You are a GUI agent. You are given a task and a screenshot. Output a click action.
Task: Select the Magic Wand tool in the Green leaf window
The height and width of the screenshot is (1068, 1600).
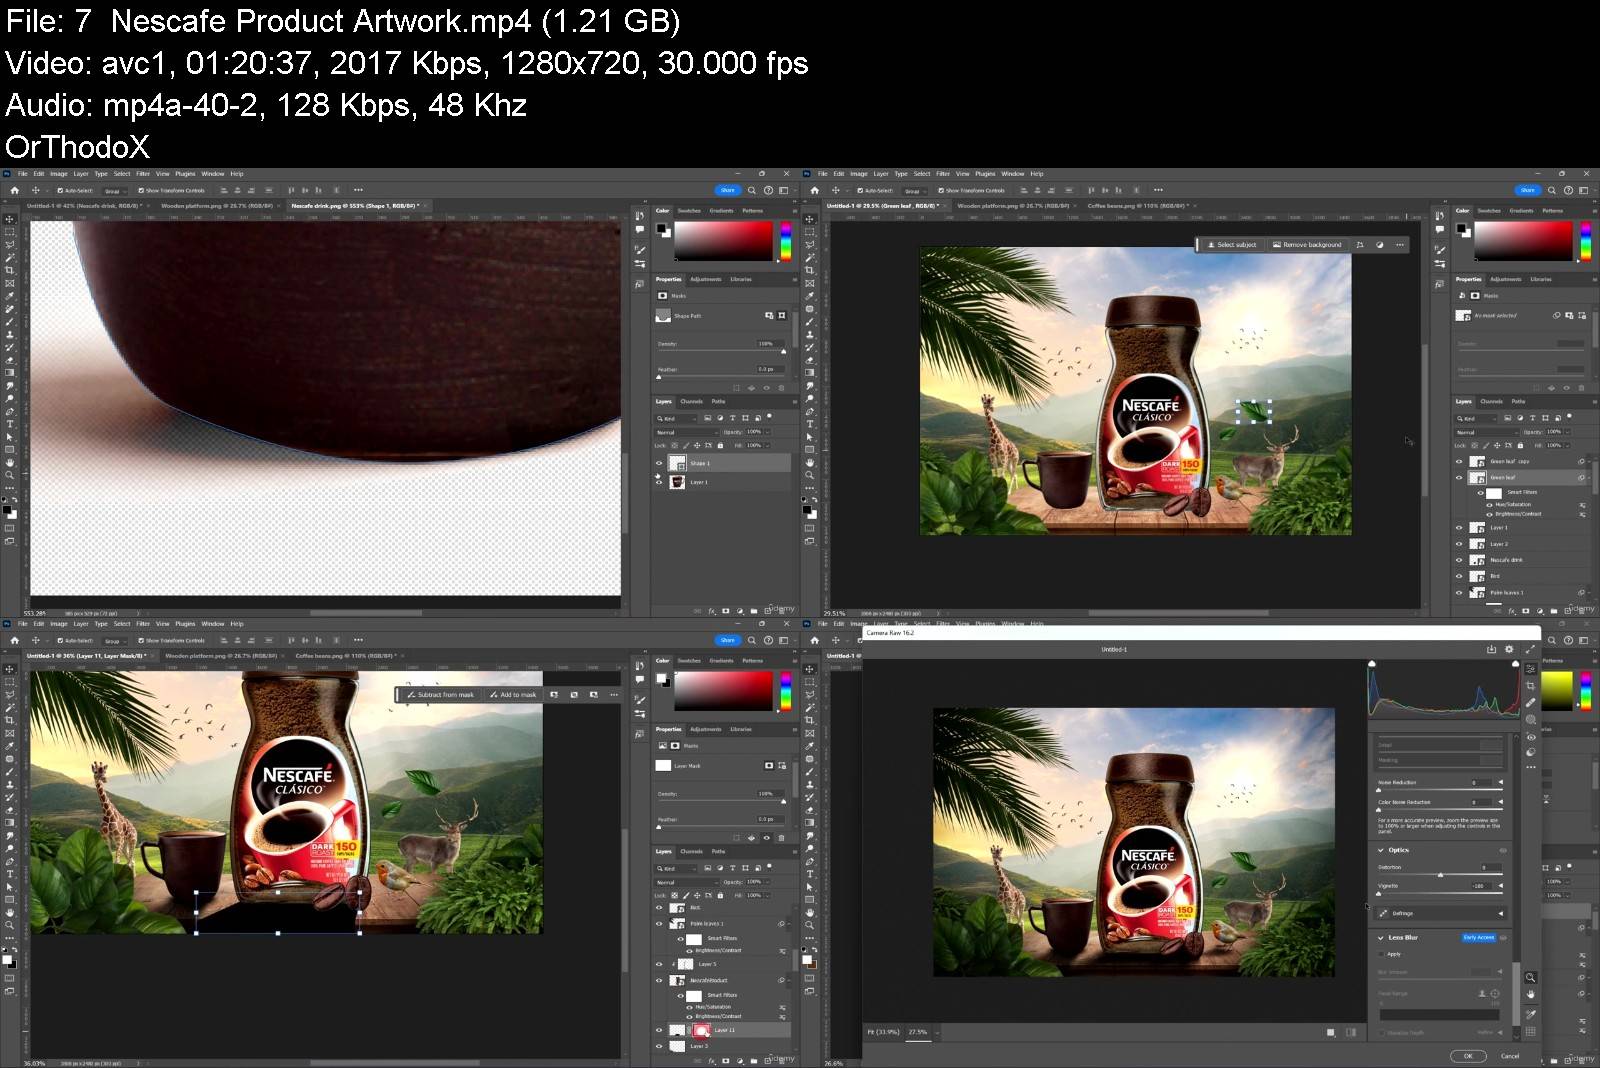tap(809, 257)
